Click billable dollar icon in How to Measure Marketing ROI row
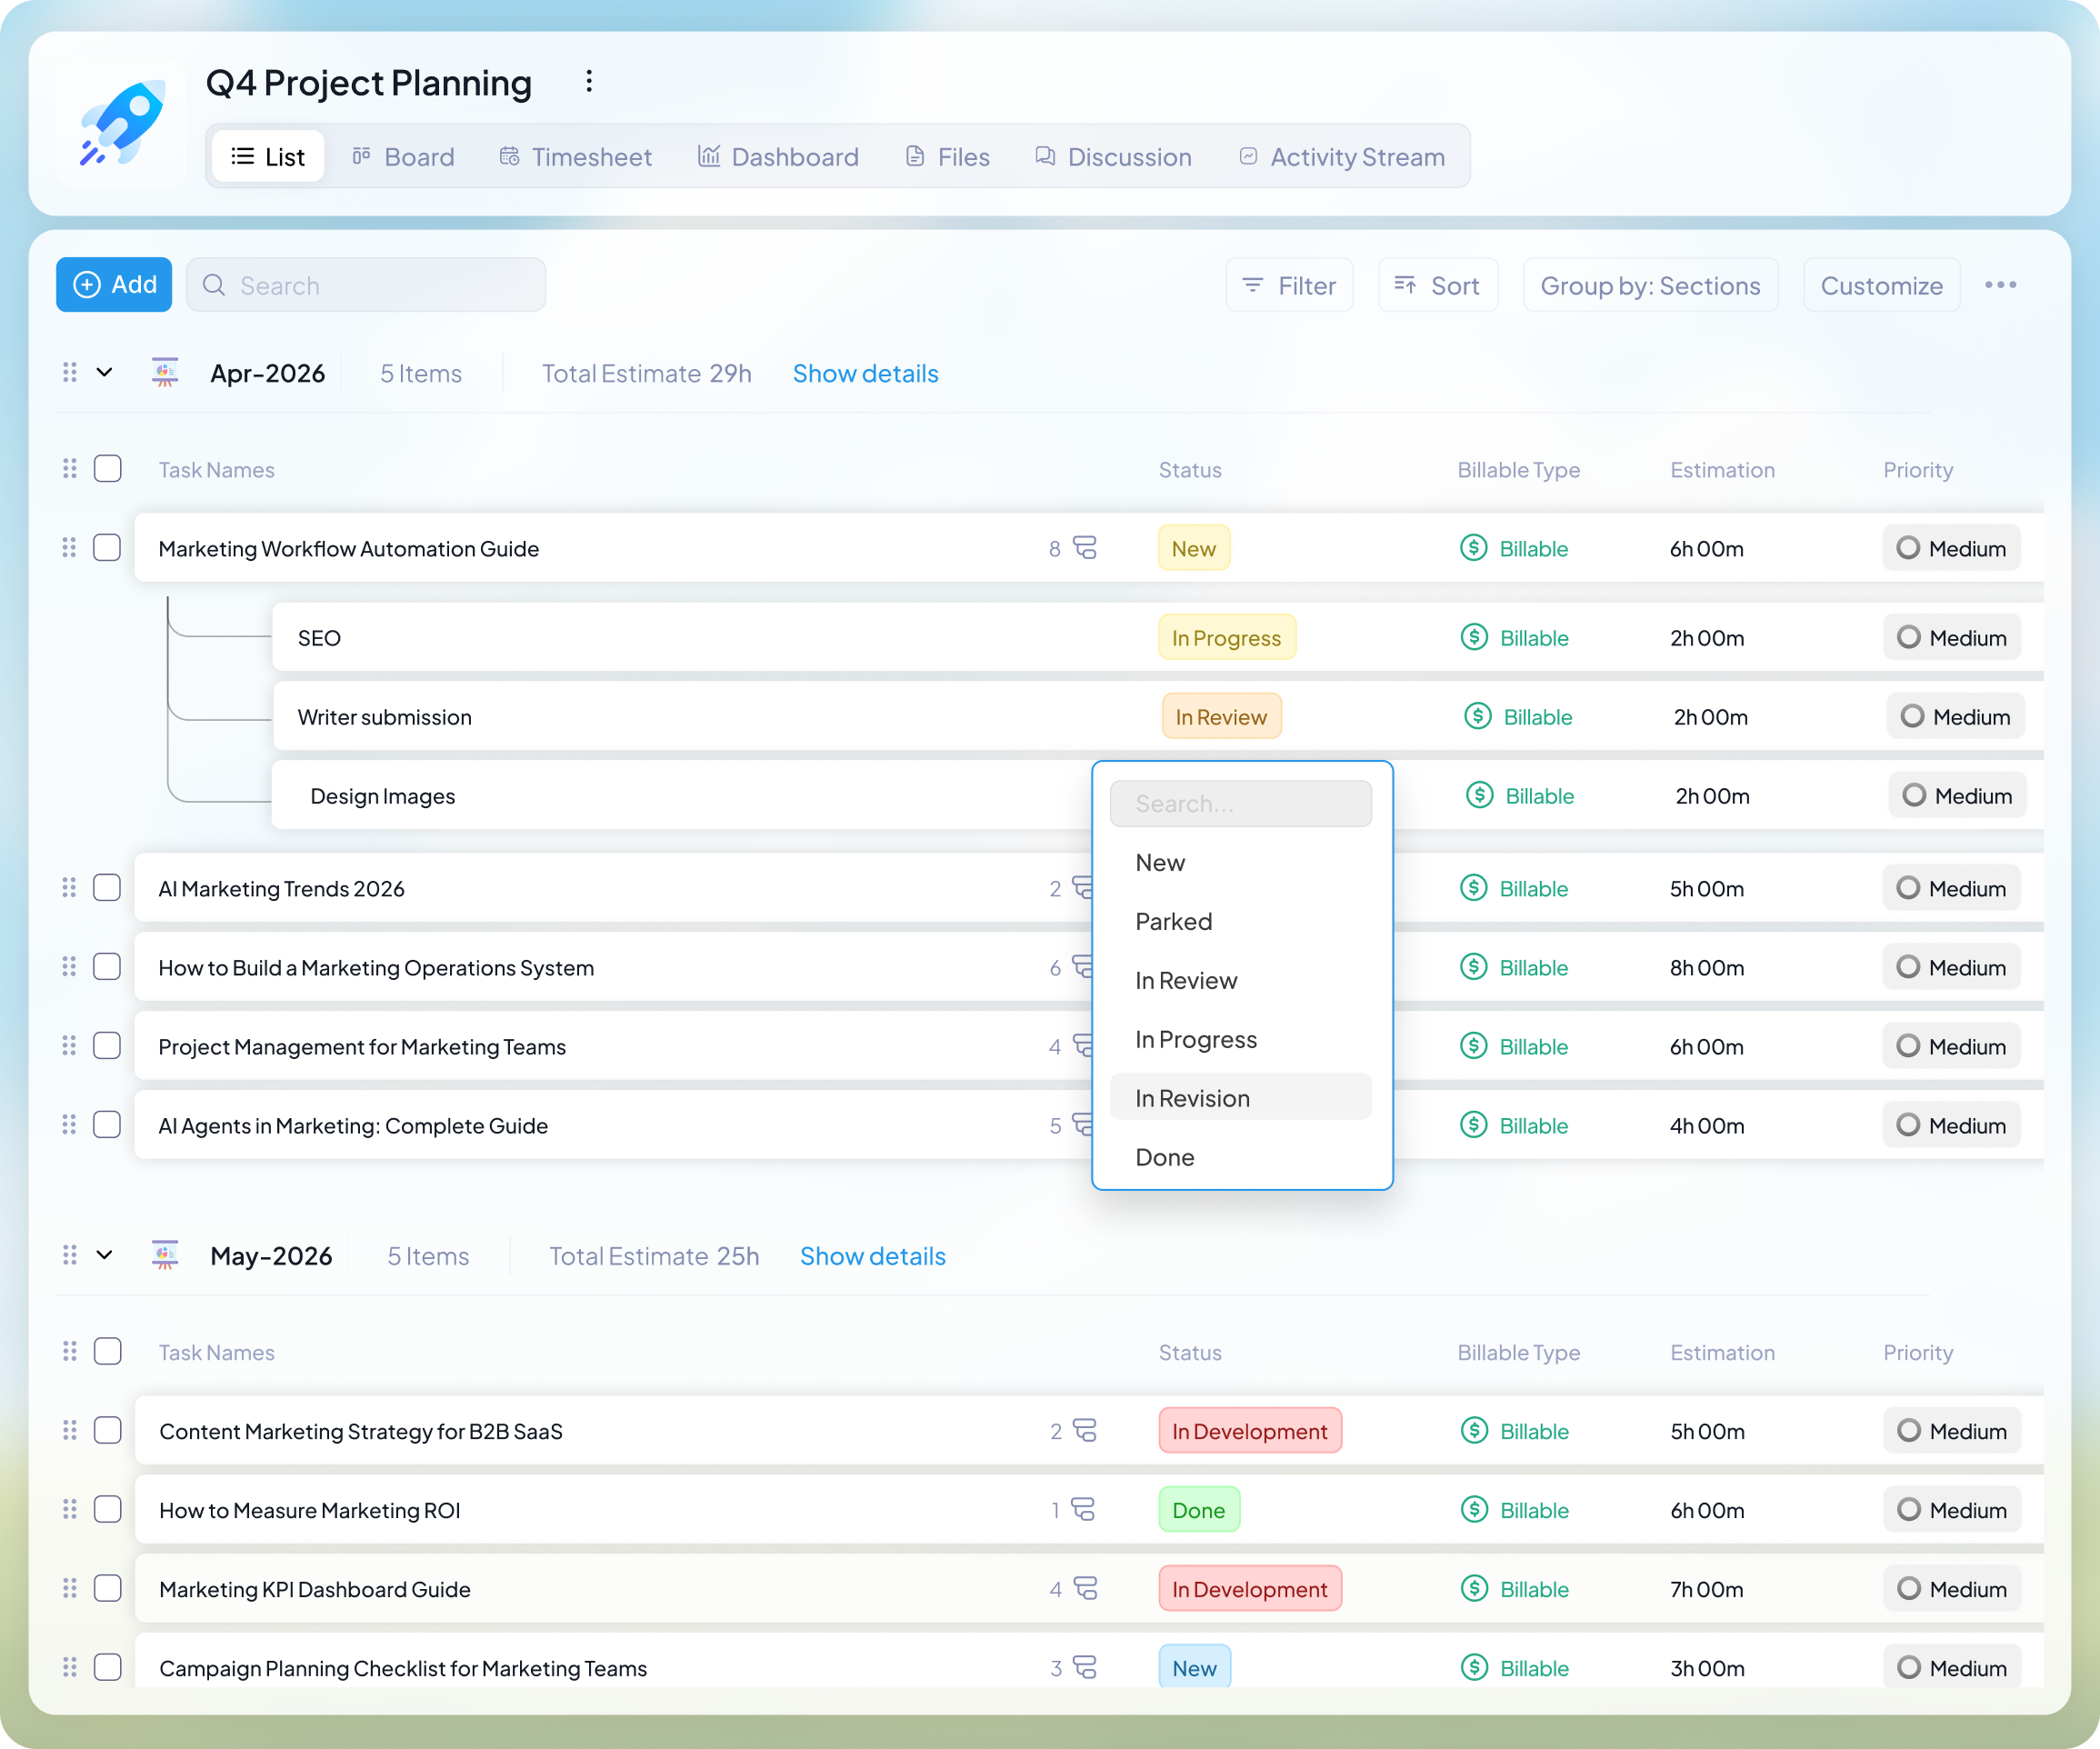 tap(1474, 1510)
